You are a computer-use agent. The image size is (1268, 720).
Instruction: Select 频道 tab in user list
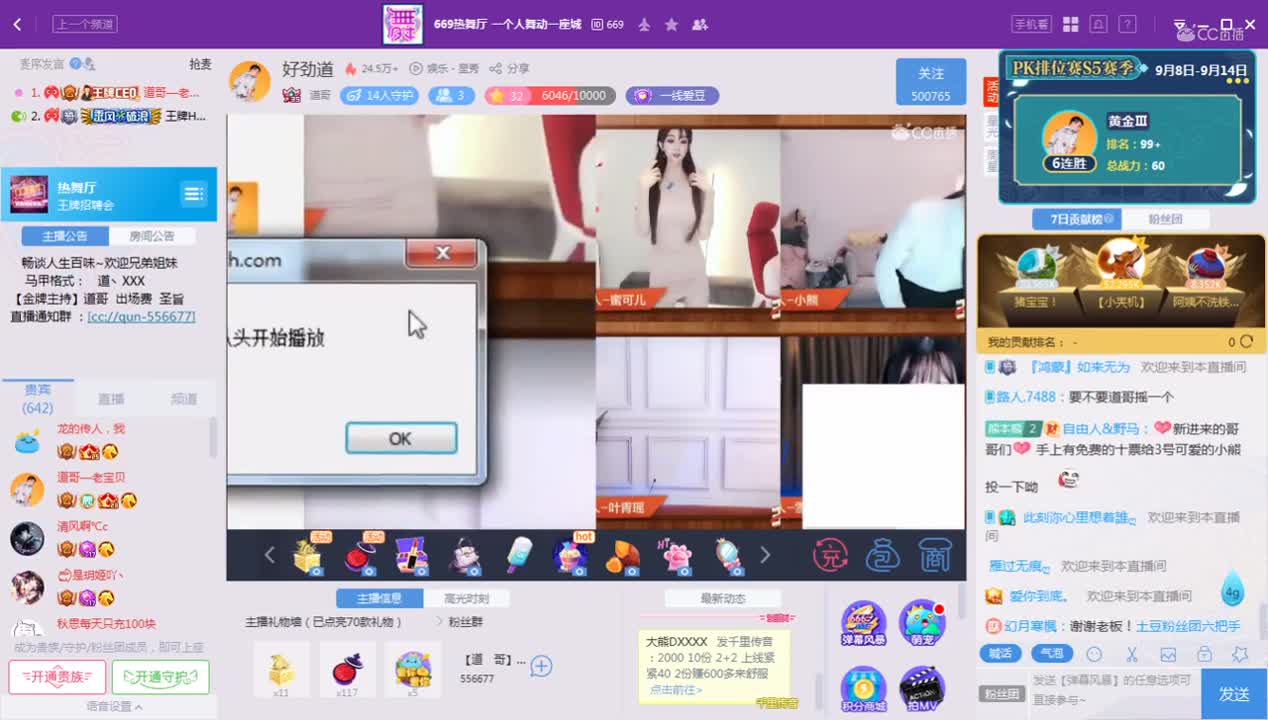tap(184, 398)
